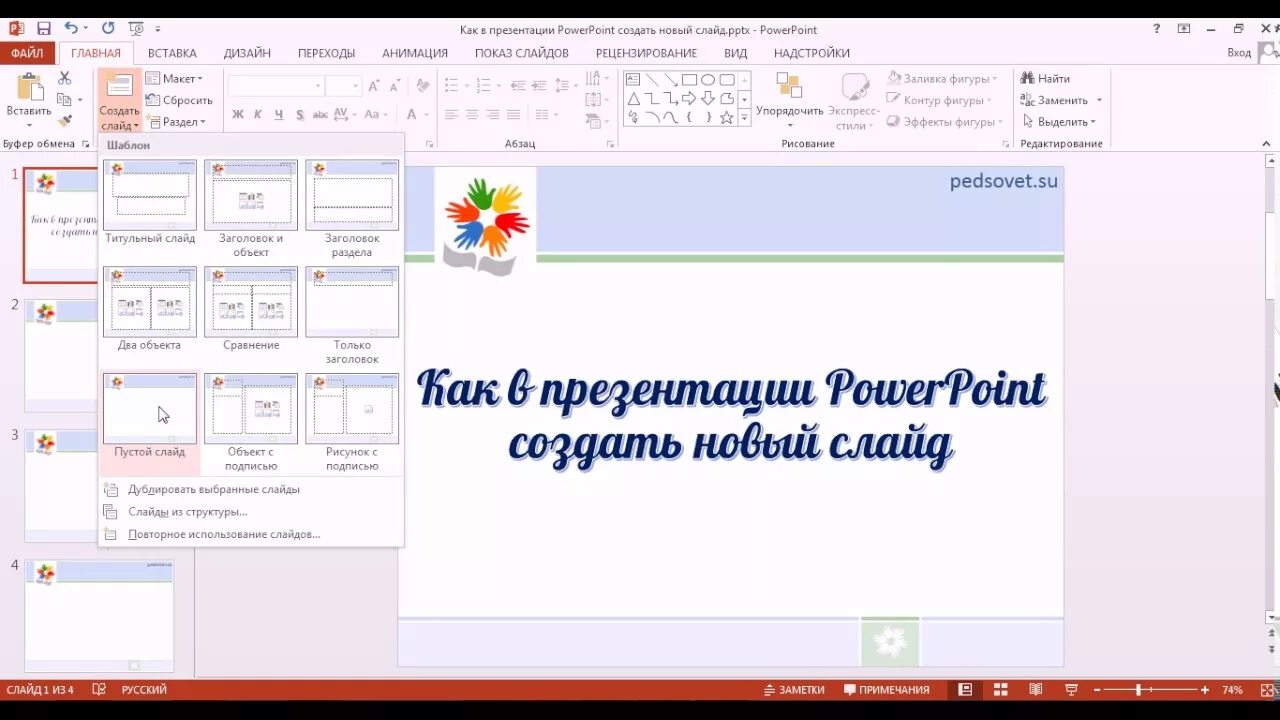The width and height of the screenshot is (1280, 720).
Task: Pick Сравнение layout thumbnail
Action: coord(251,302)
